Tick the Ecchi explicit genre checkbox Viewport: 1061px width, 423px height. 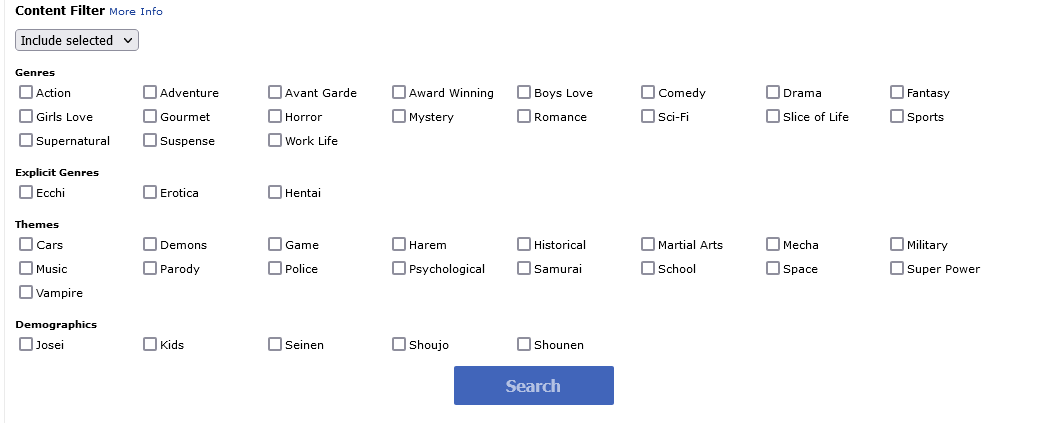click(26, 193)
